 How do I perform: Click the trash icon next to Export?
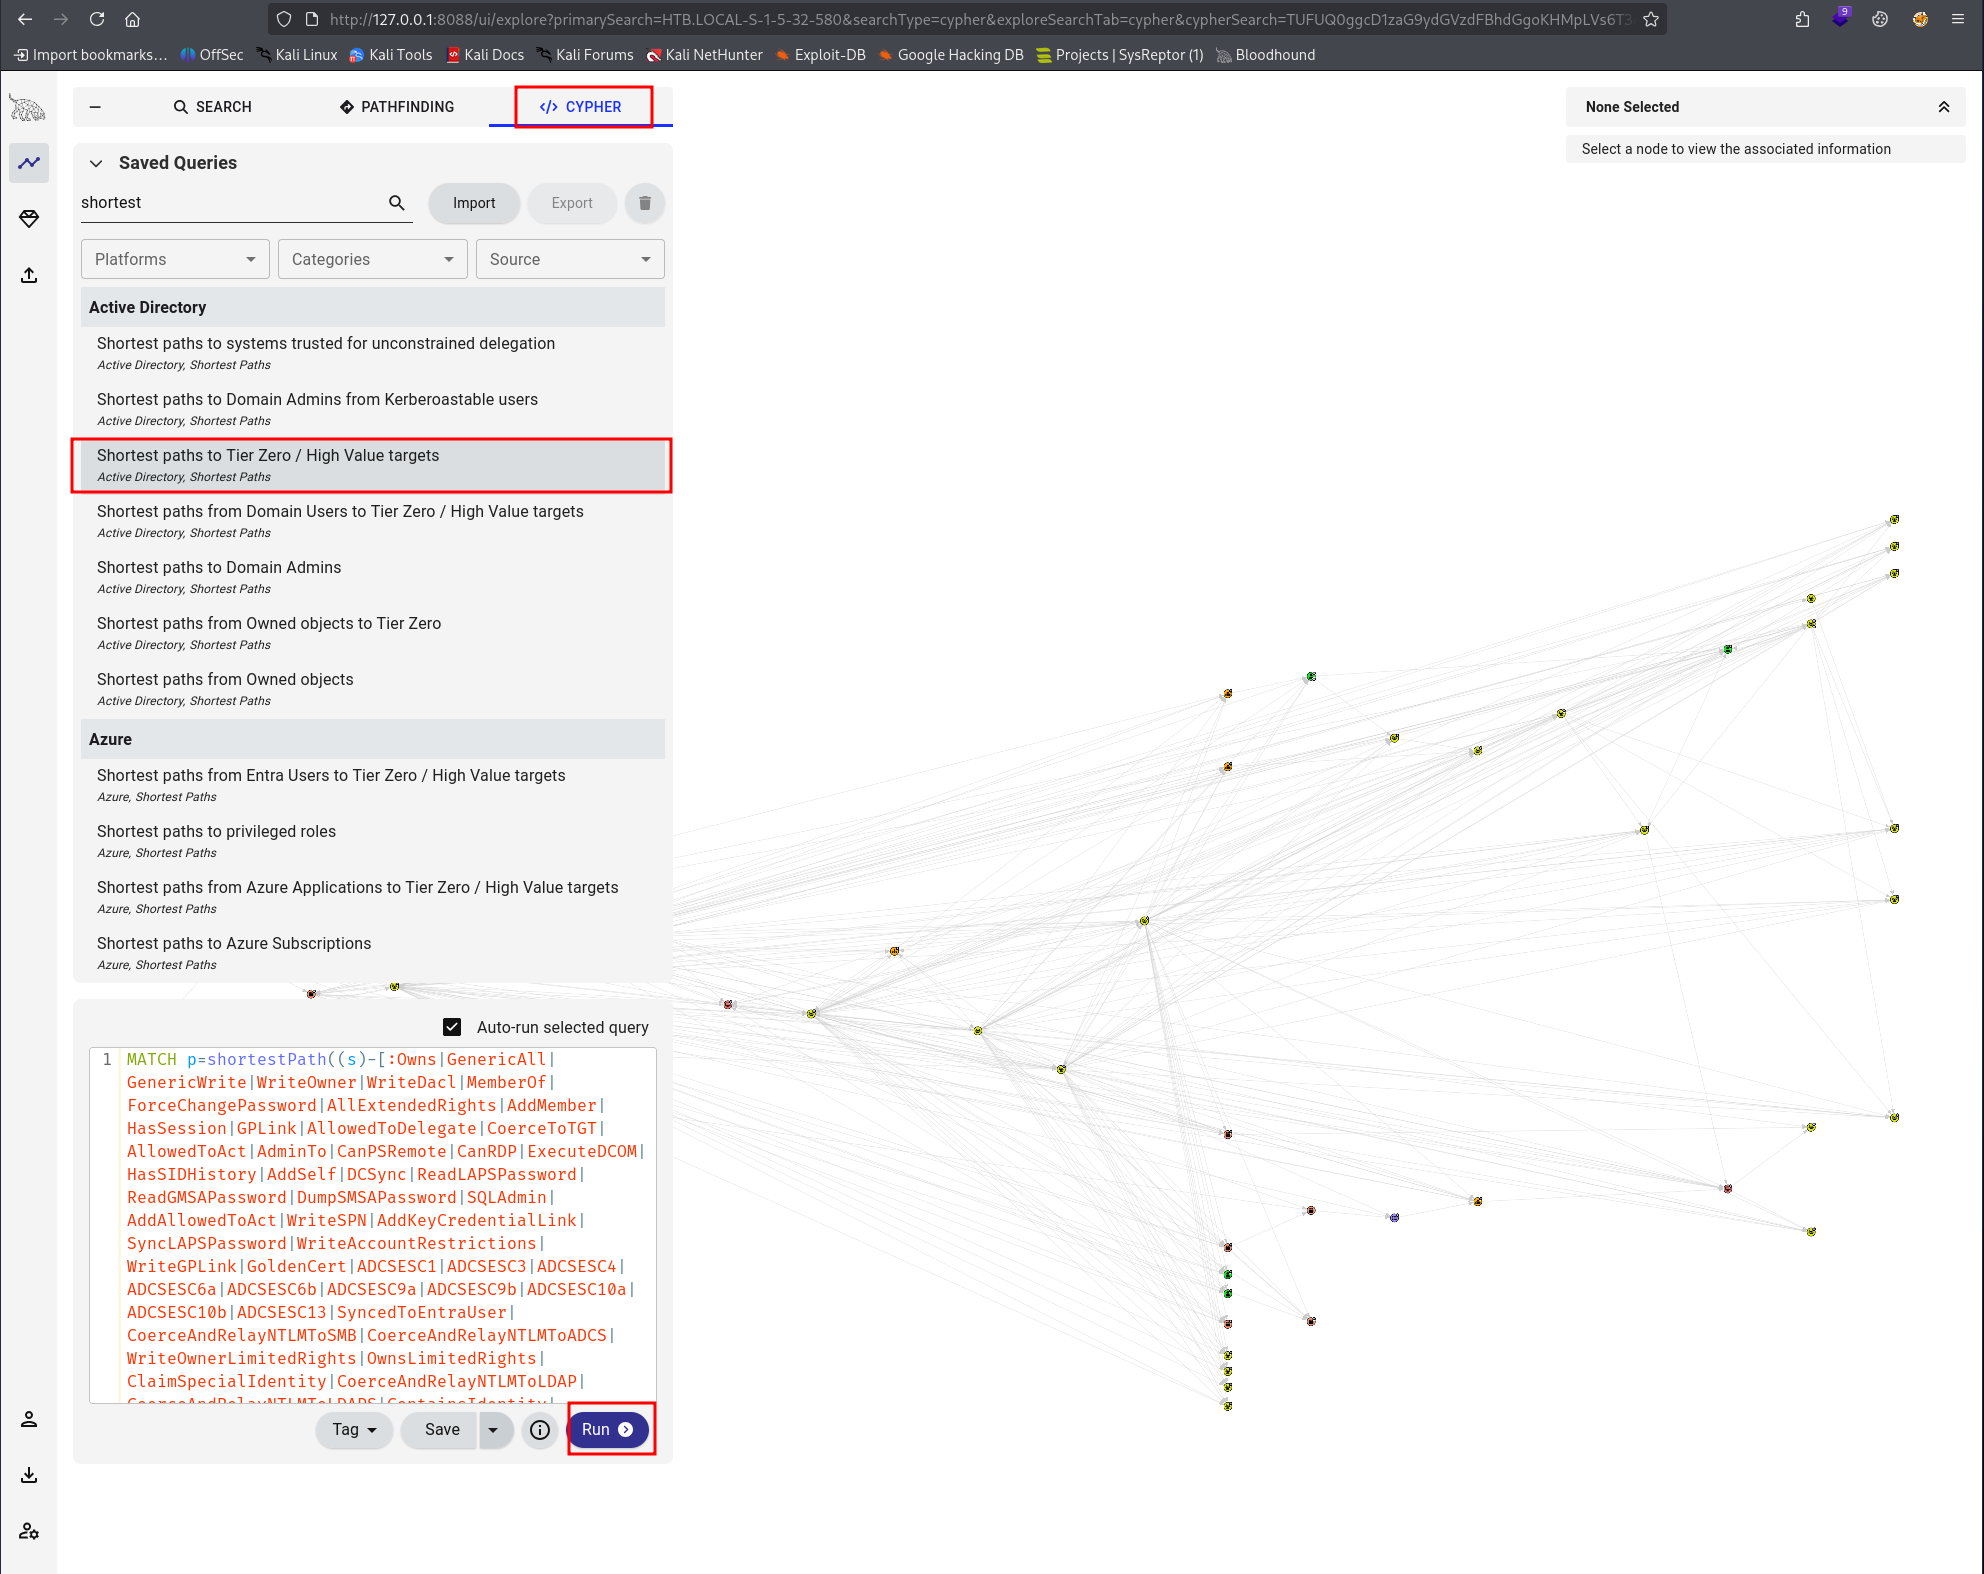pos(644,203)
